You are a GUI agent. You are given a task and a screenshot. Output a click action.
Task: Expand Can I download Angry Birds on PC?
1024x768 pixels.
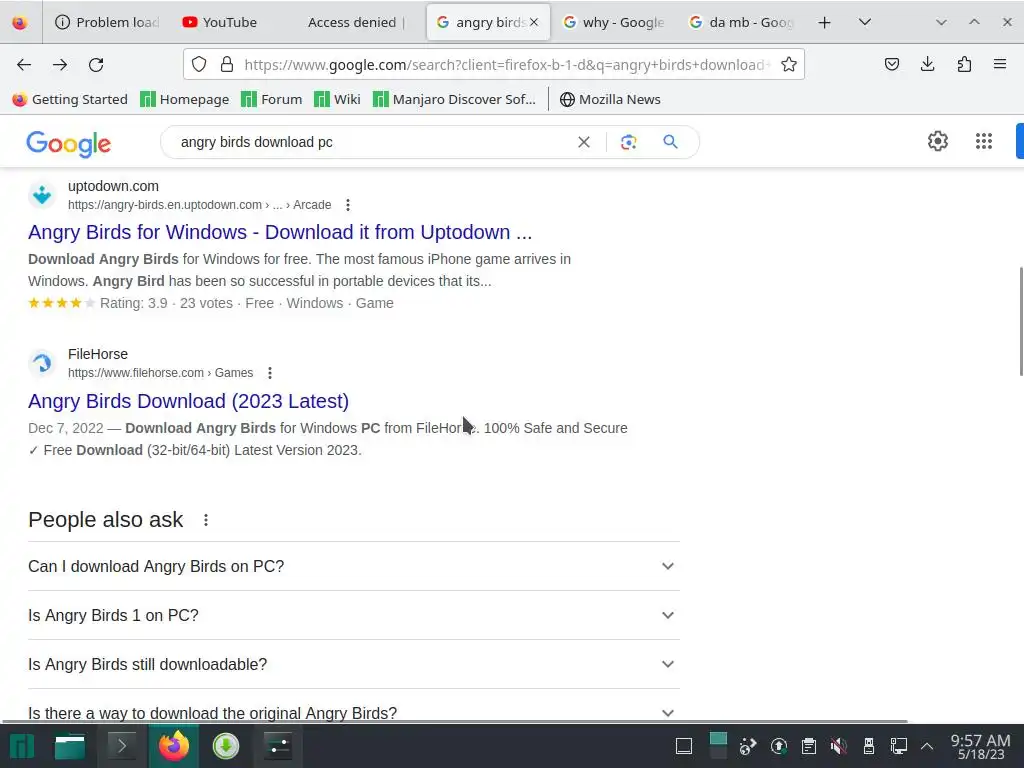point(353,566)
